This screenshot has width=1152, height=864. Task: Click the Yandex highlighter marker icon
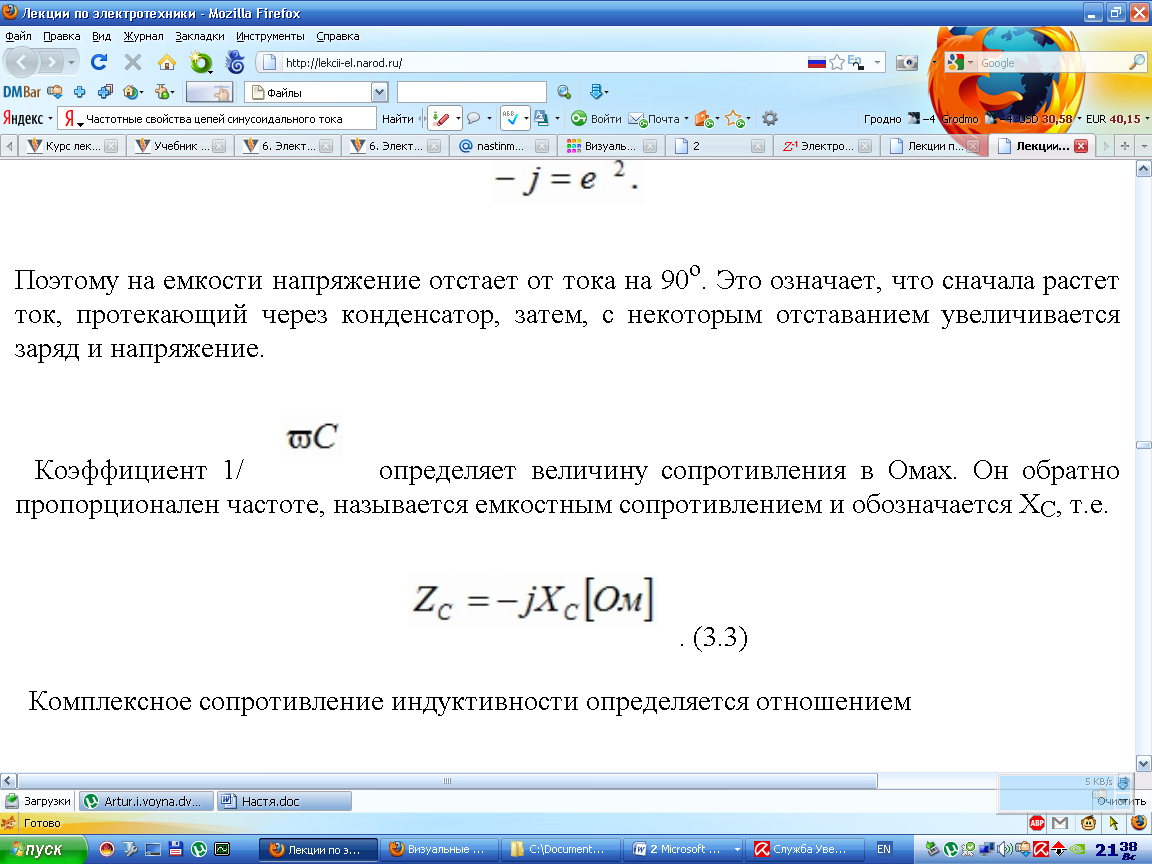440,118
